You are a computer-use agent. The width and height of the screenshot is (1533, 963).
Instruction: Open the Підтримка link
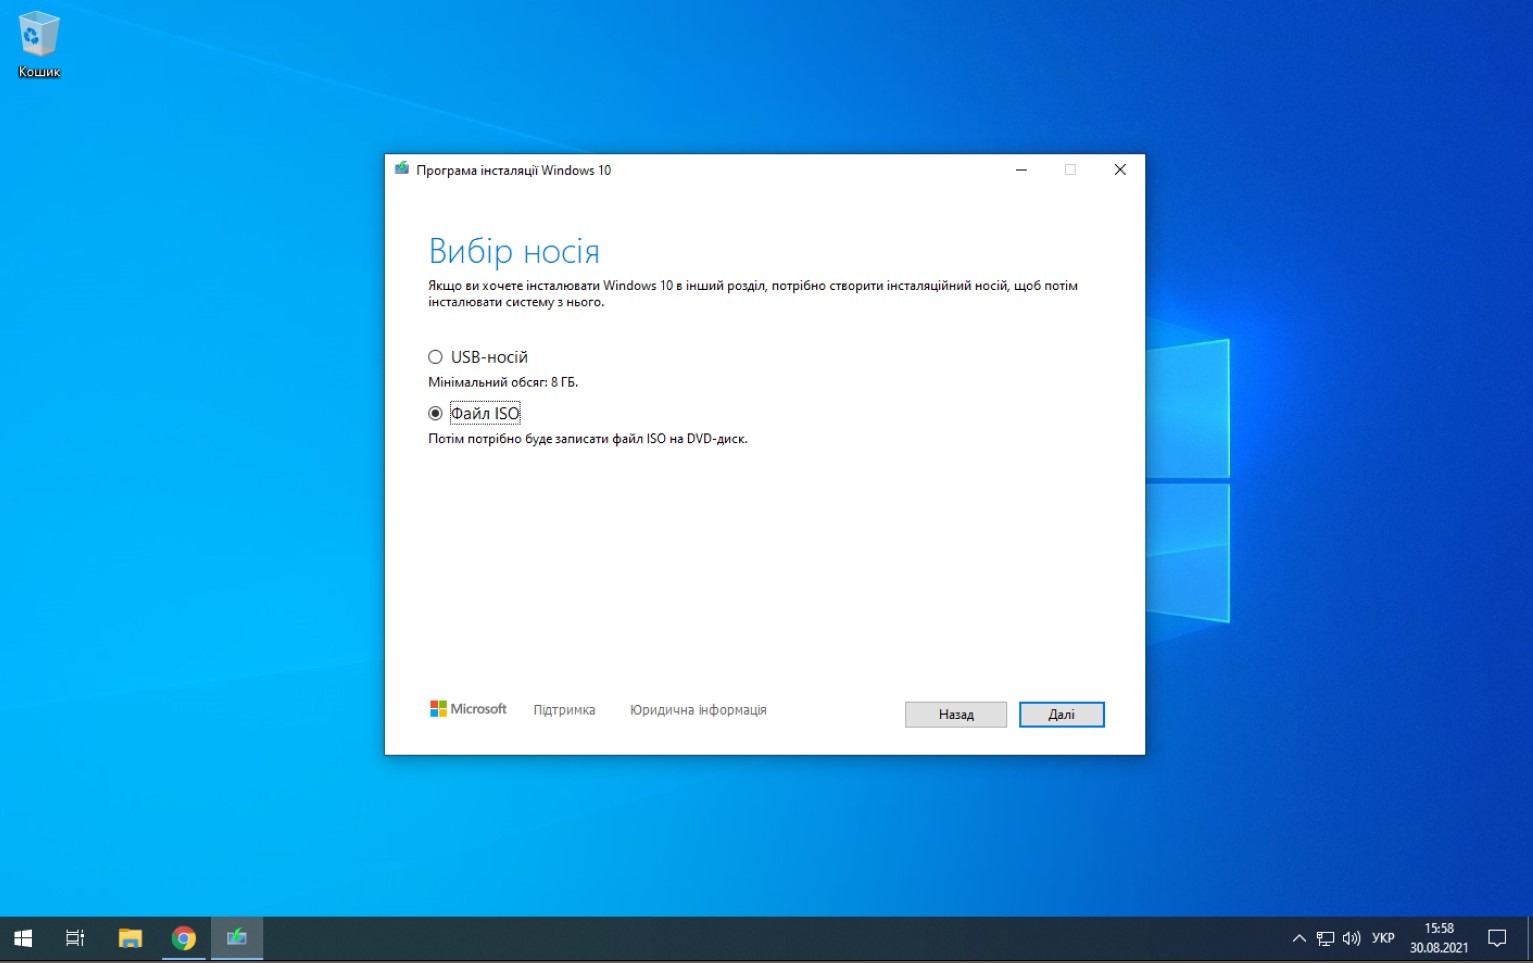[x=564, y=710]
